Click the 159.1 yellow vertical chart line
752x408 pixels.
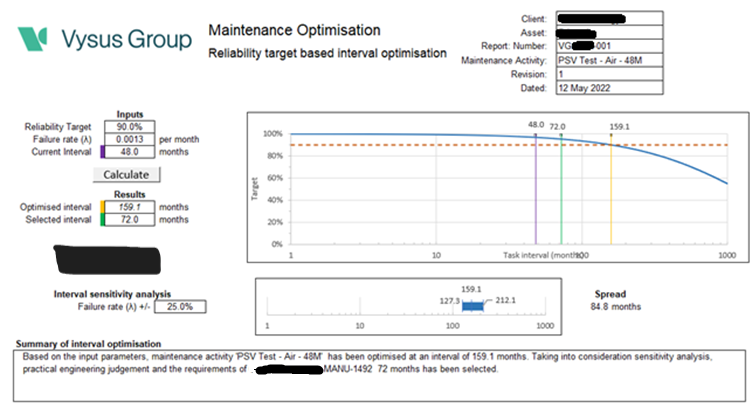click(611, 190)
